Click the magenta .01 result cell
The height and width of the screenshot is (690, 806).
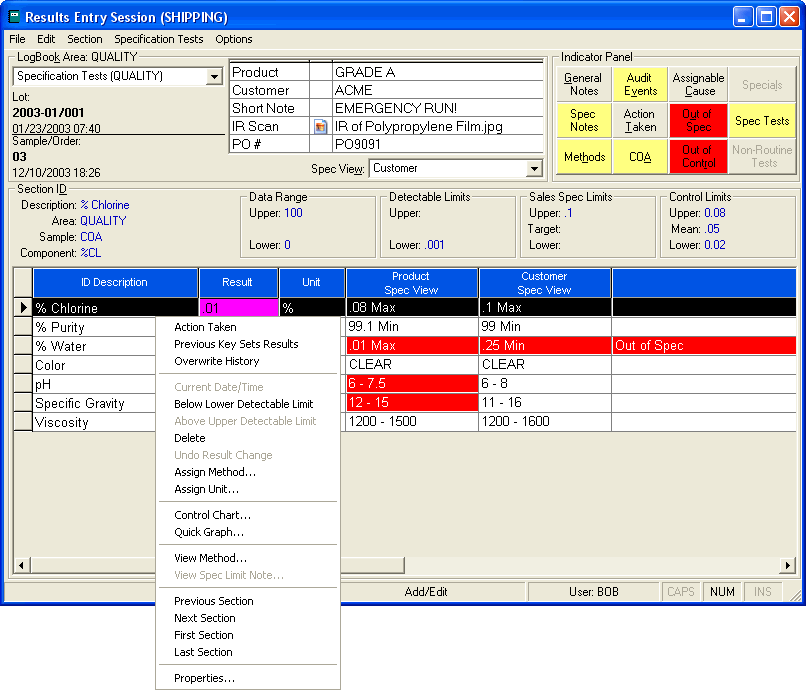tap(239, 308)
